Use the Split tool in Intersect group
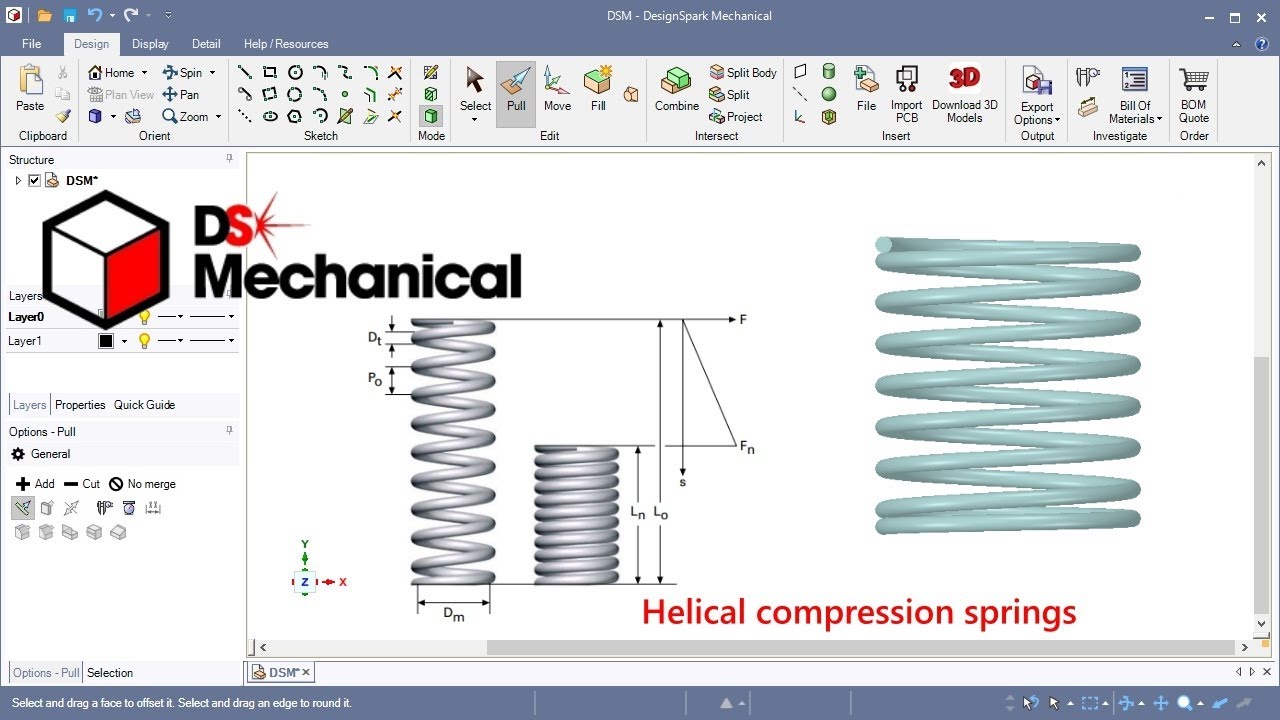Viewport: 1280px width, 720px height. (x=730, y=94)
